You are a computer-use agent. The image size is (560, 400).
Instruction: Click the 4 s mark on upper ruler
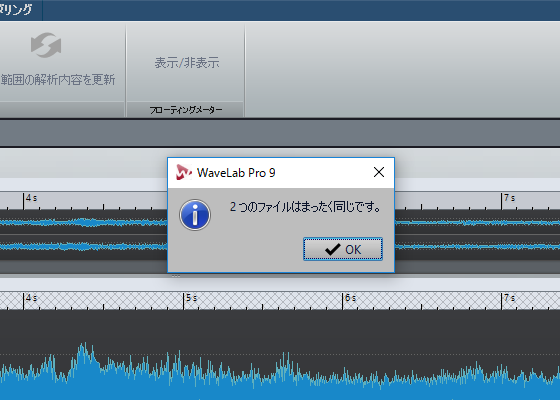click(x=31, y=198)
